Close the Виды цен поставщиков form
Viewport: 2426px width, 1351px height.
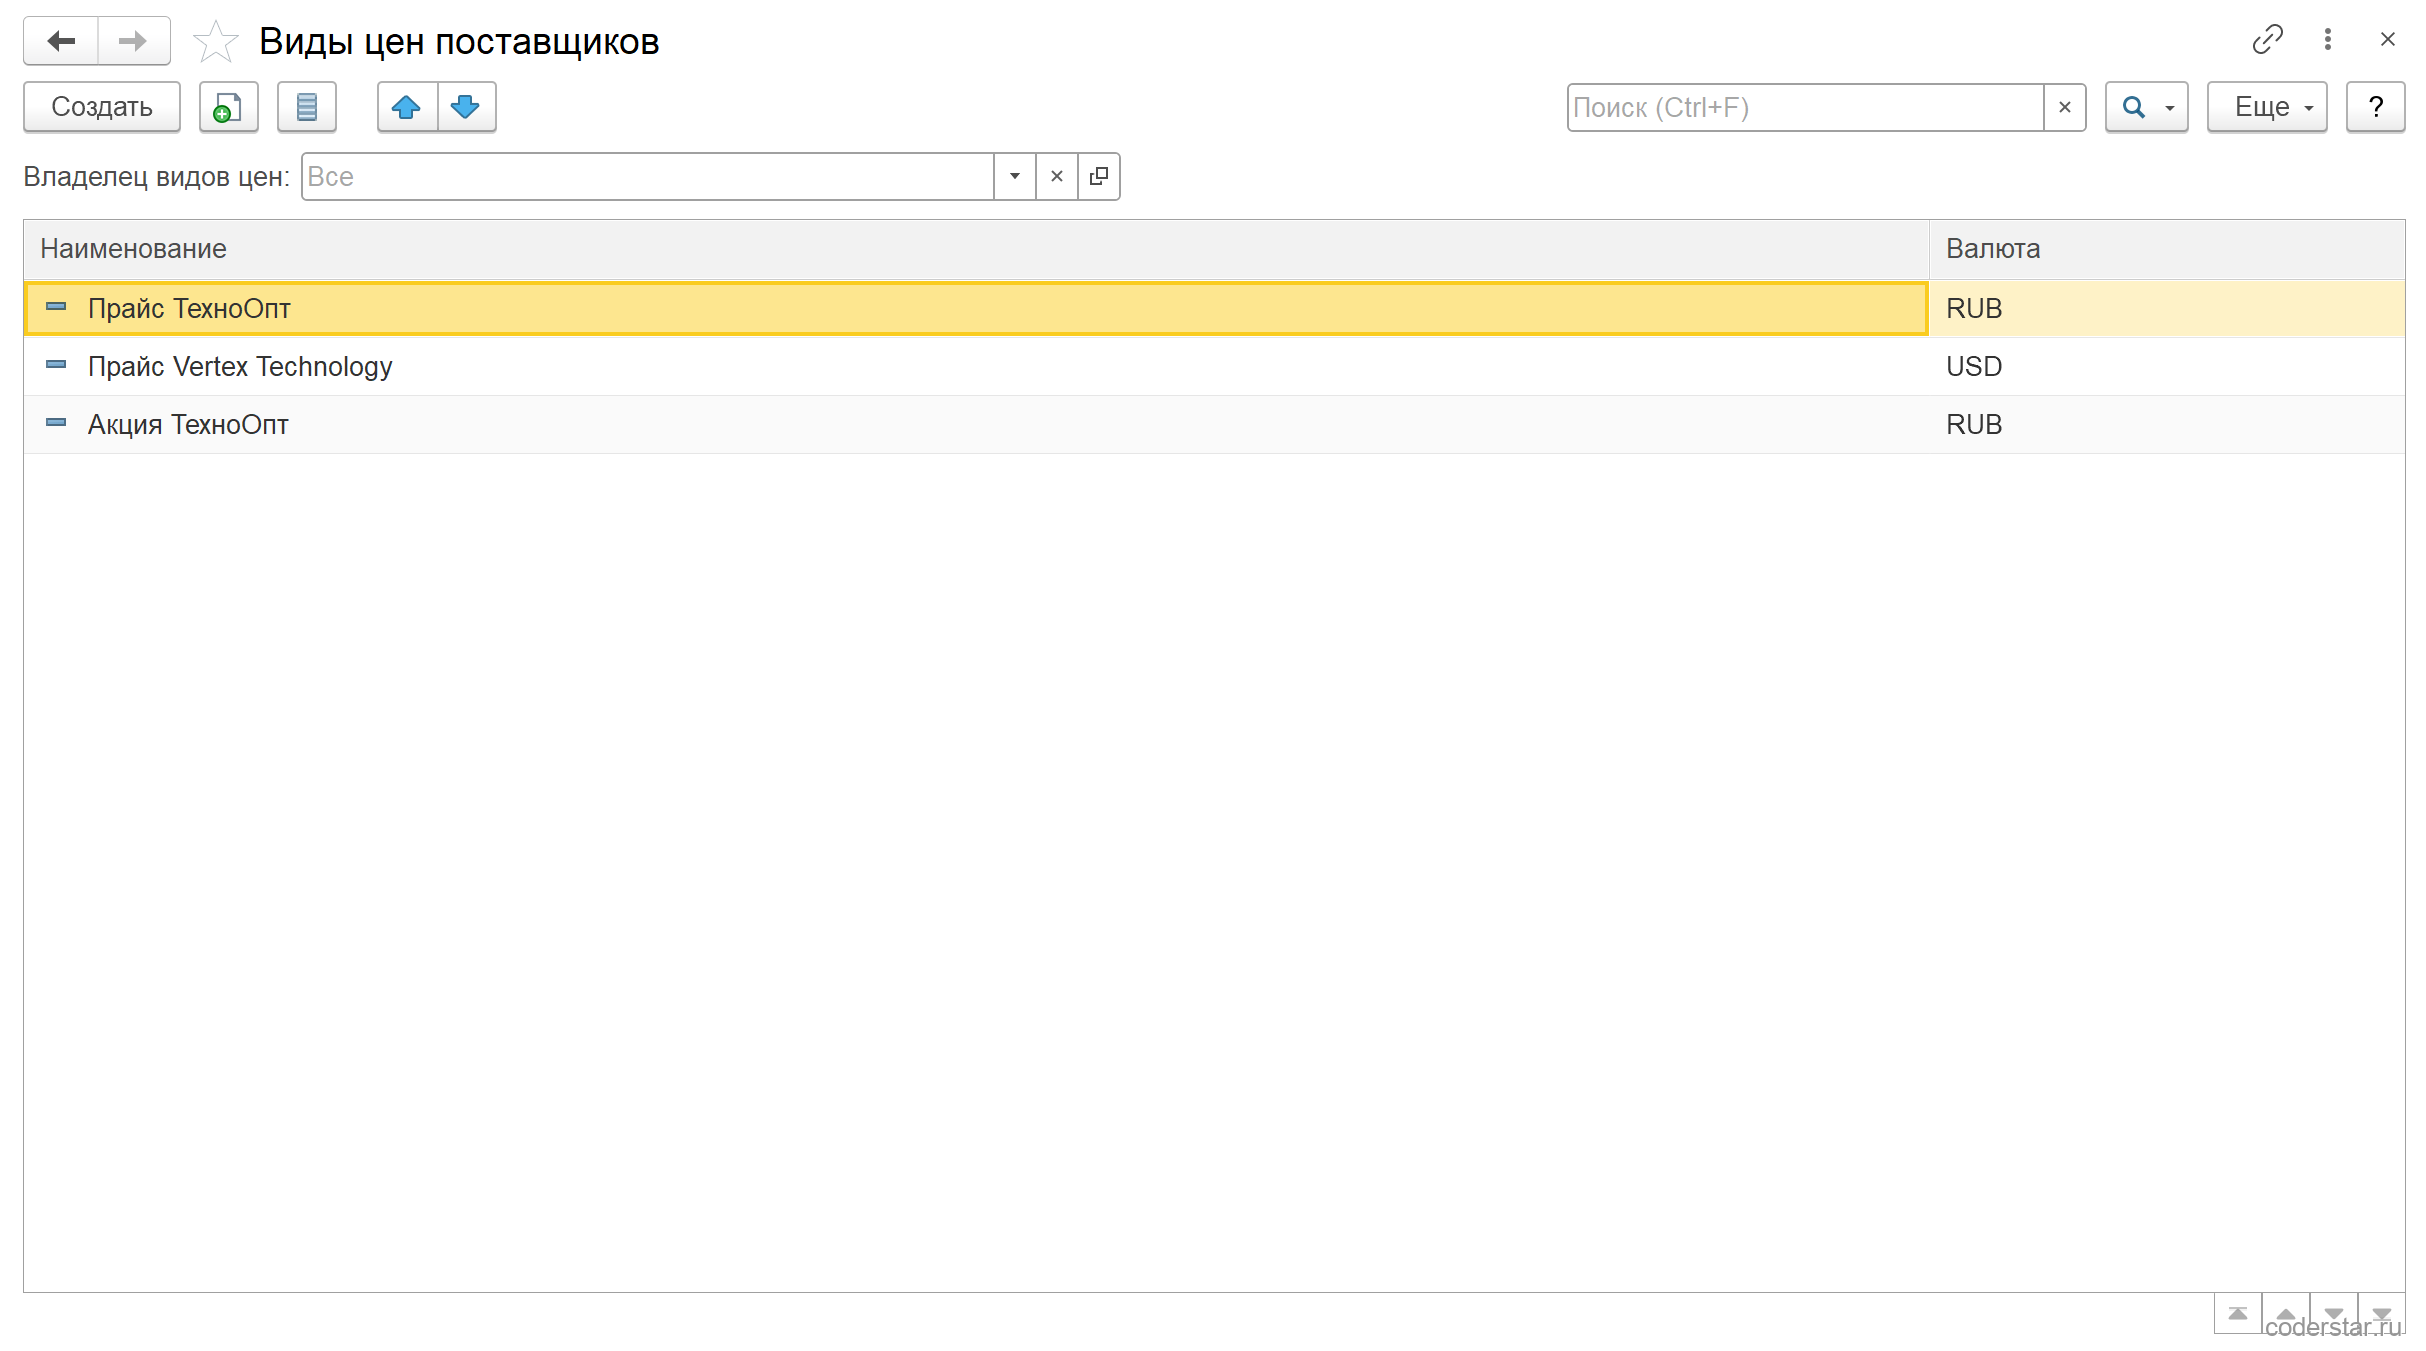tap(2388, 39)
